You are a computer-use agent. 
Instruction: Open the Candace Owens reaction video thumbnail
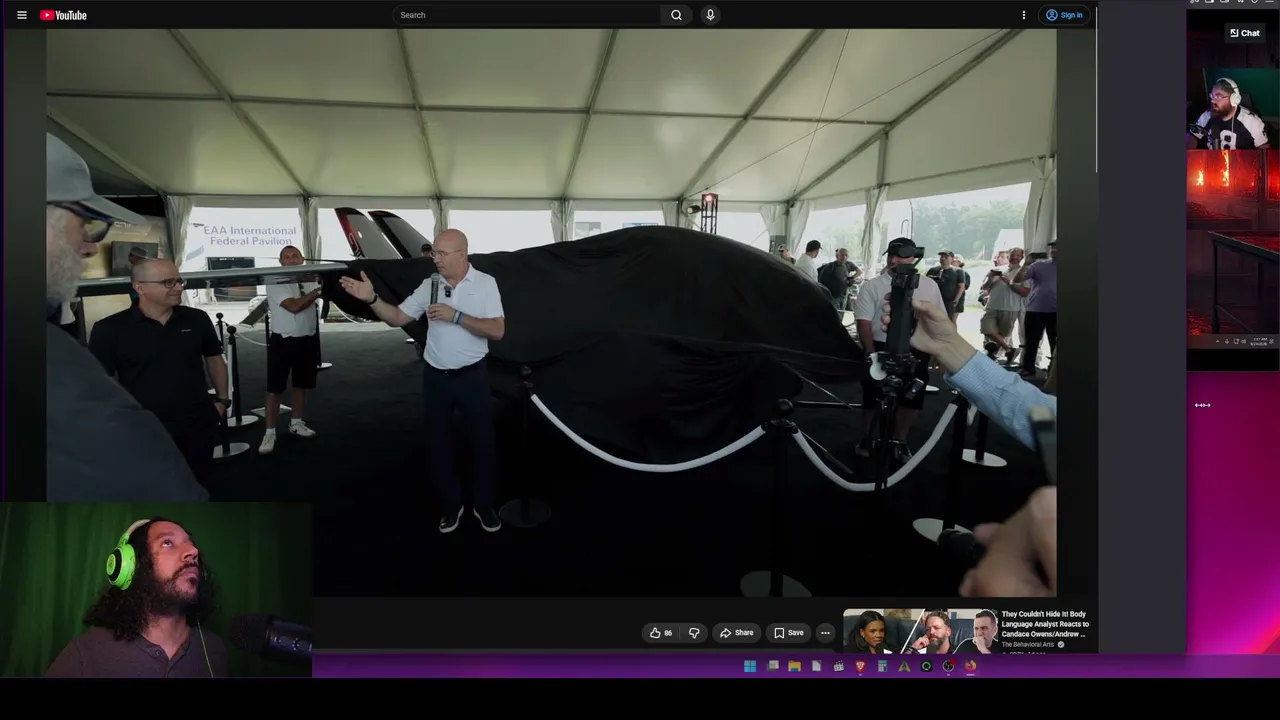[x=920, y=631]
